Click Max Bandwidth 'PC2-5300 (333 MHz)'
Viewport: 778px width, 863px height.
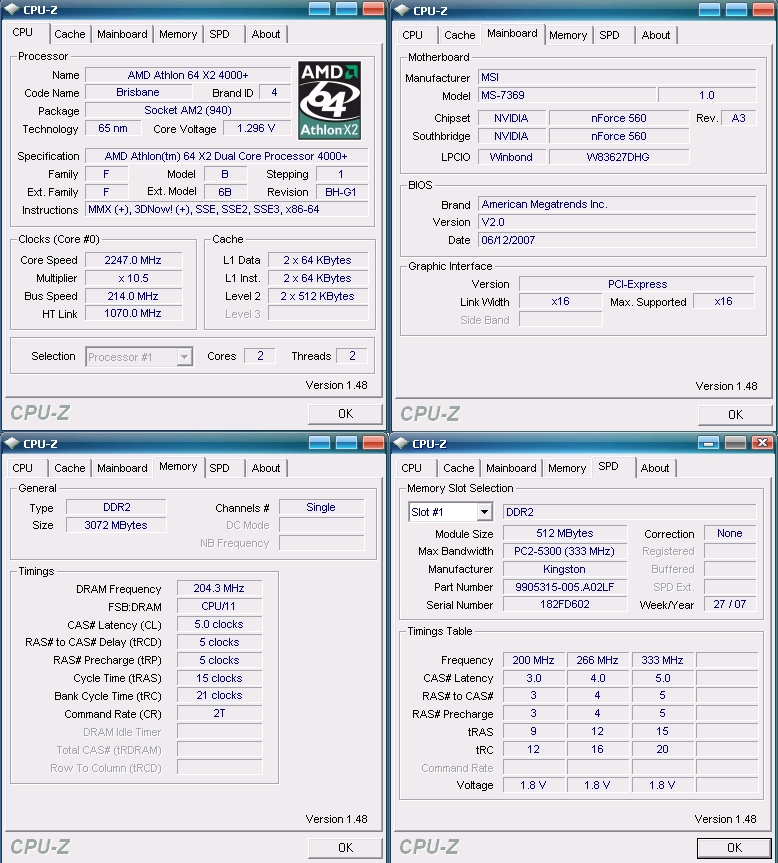[x=565, y=551]
